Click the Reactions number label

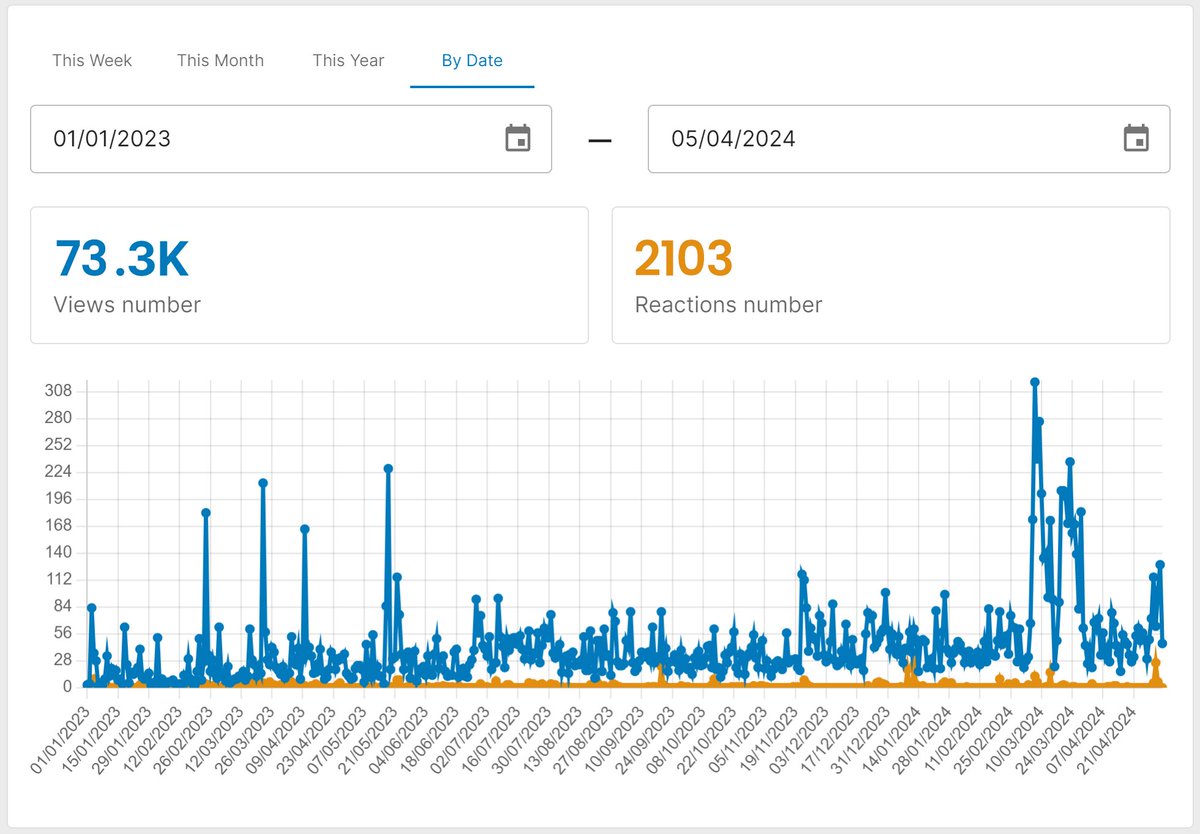(728, 305)
